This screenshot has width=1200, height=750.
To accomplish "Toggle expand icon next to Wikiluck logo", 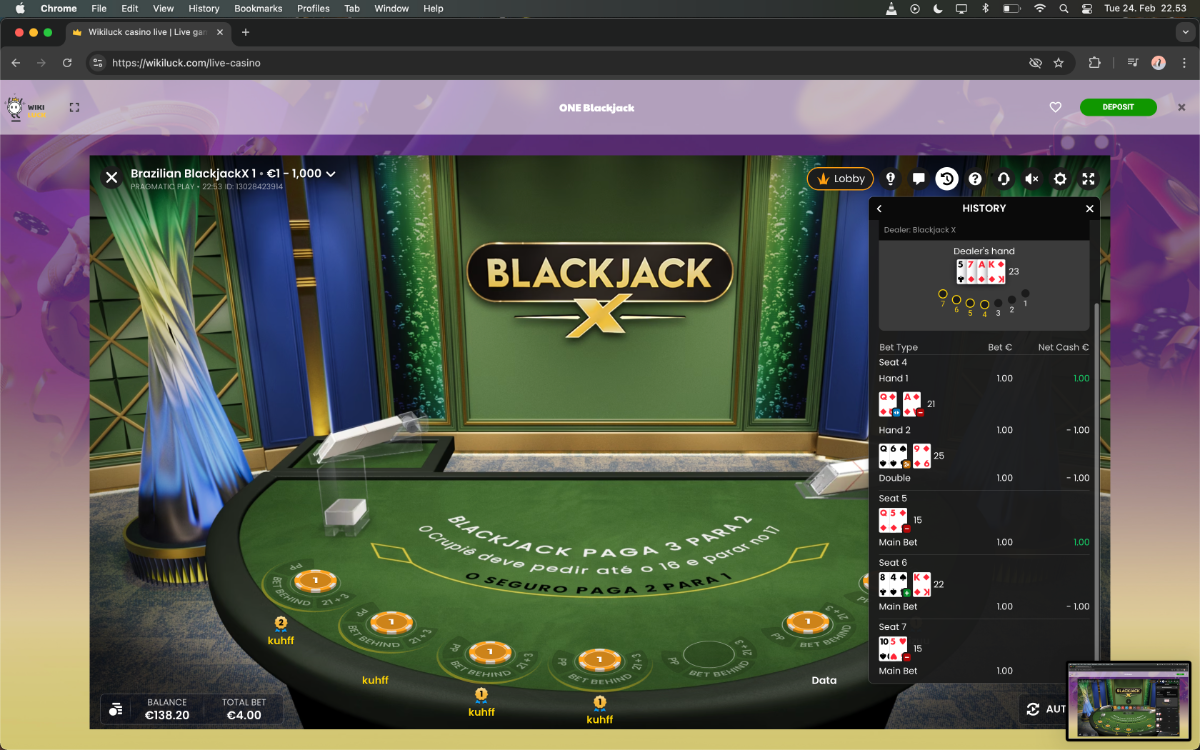I will pos(74,107).
